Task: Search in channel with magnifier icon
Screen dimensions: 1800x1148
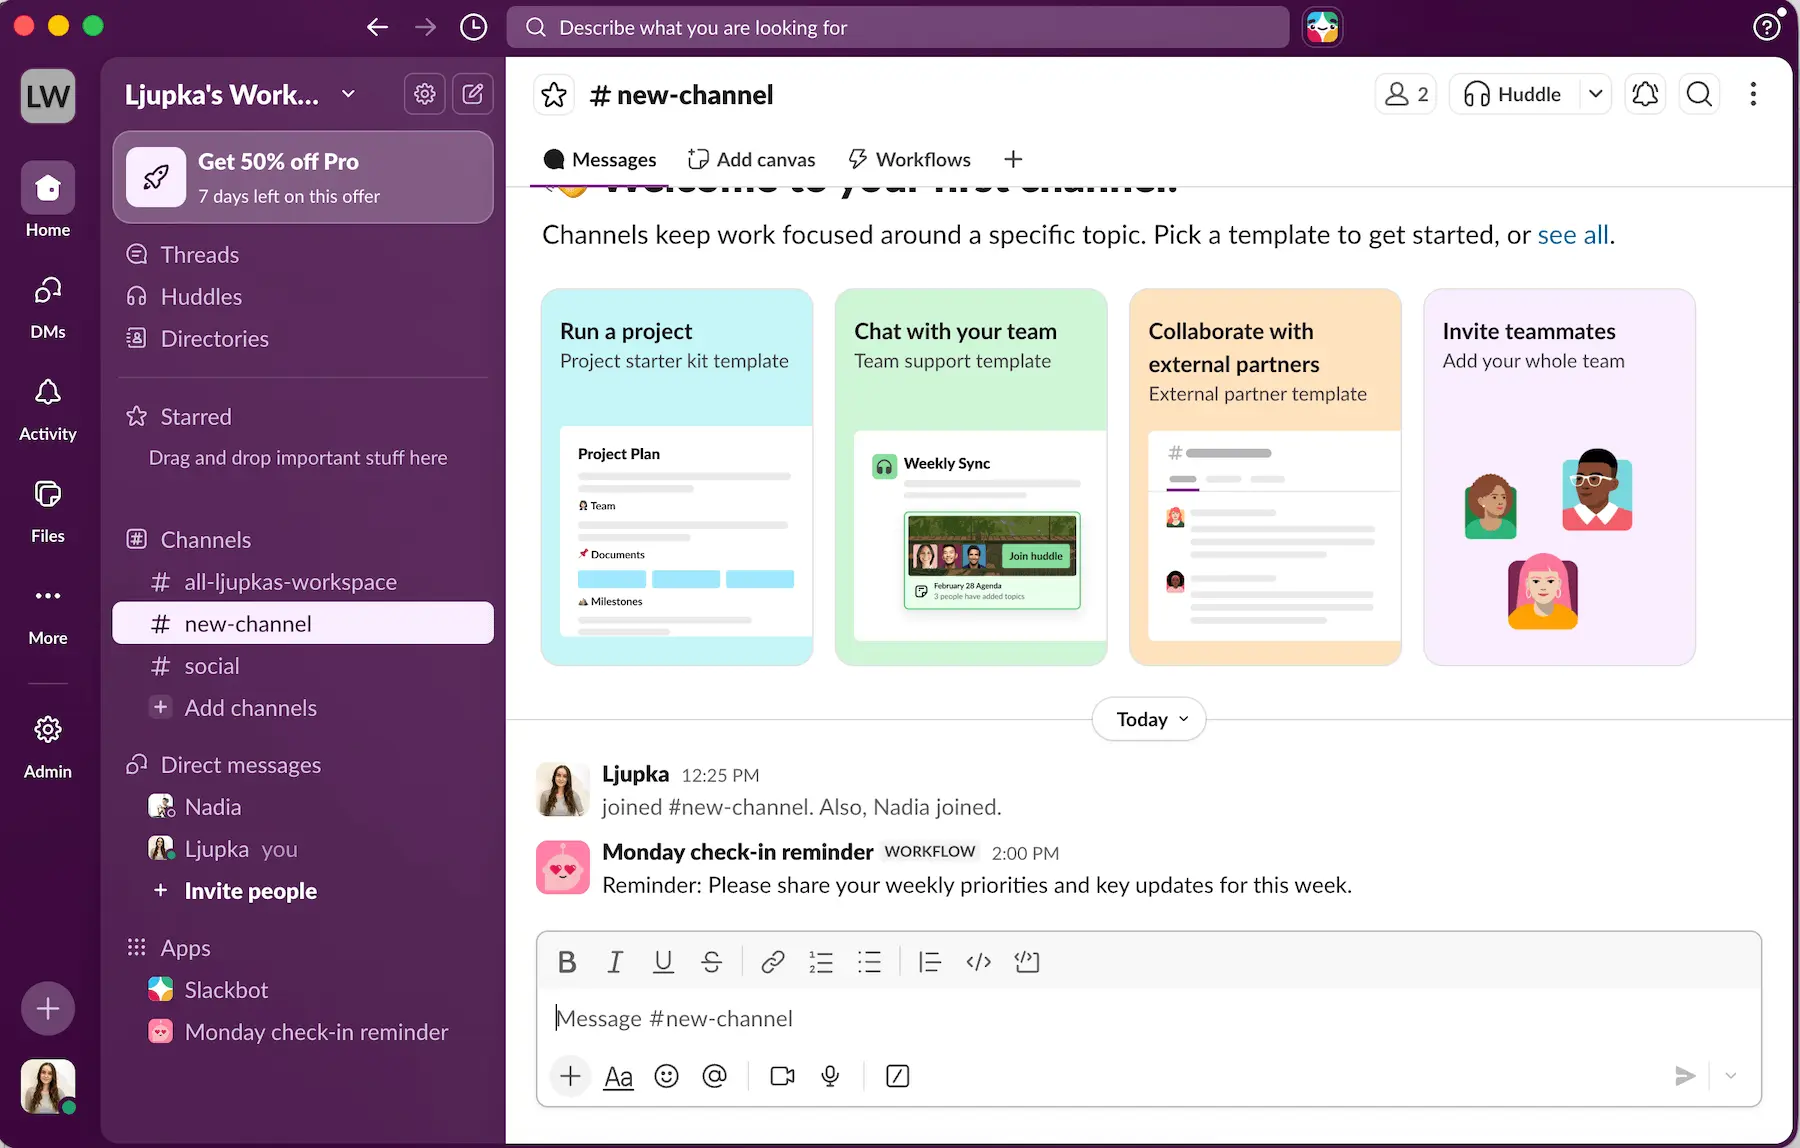Action: [1699, 94]
